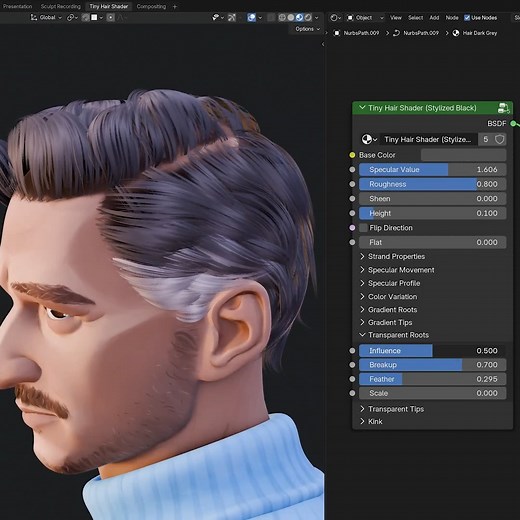Click the BSDF output socket
The height and width of the screenshot is (520, 520).
tap(513, 124)
